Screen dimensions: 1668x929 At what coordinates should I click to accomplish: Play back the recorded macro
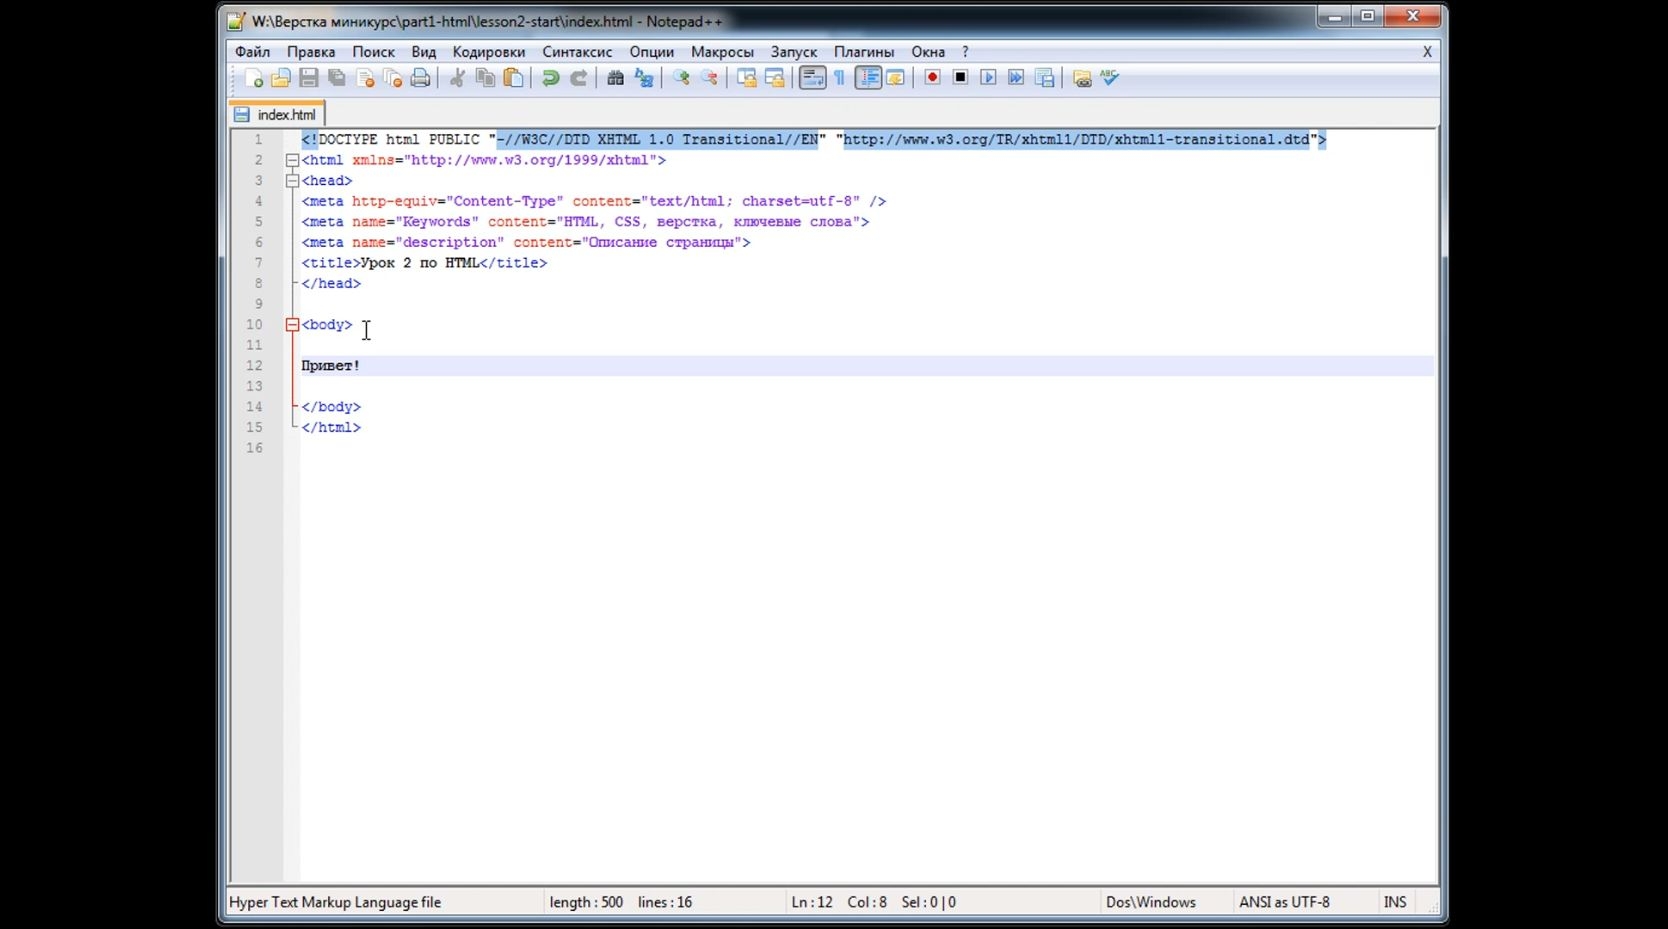point(988,78)
